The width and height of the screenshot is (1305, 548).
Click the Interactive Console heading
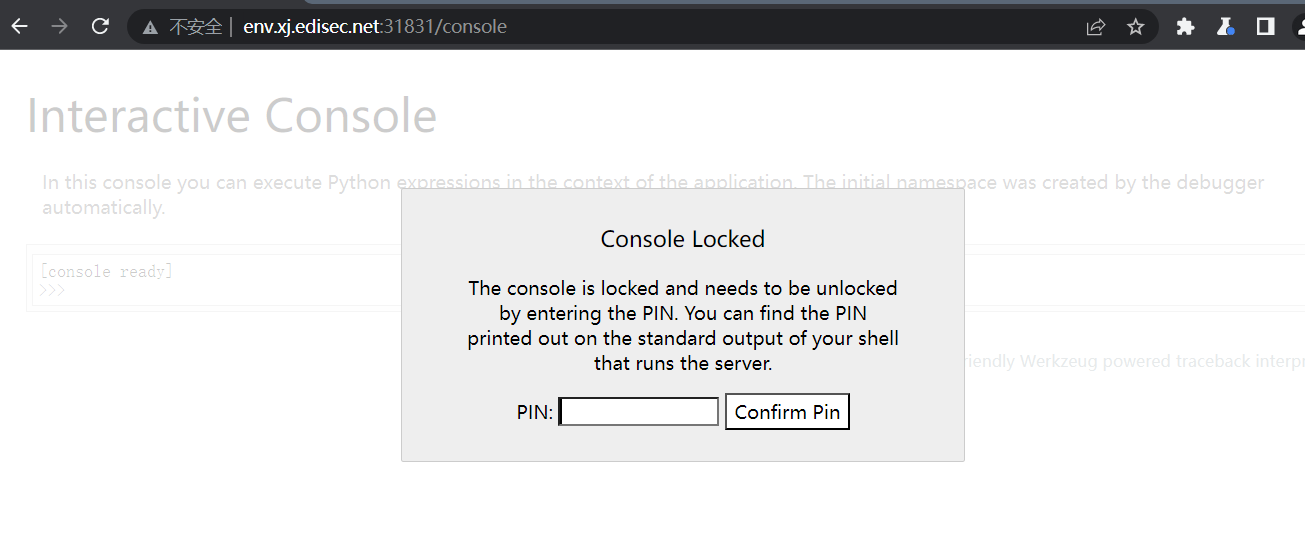pos(231,116)
